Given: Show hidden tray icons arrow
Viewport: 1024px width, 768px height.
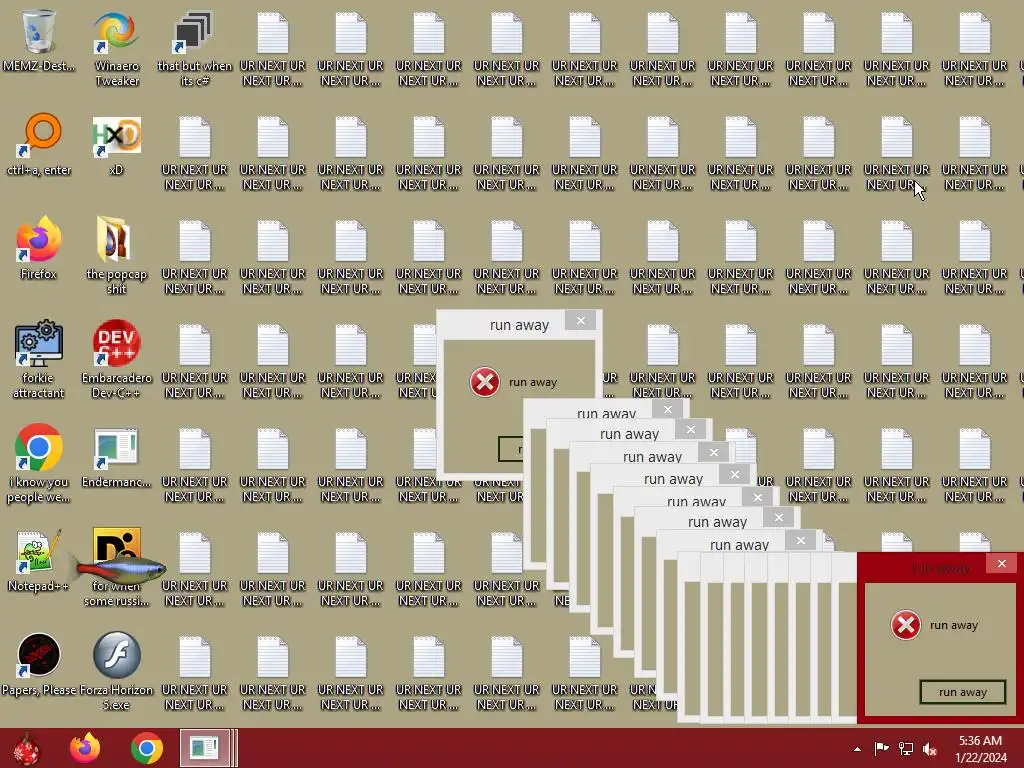Looking at the screenshot, I should (857, 749).
